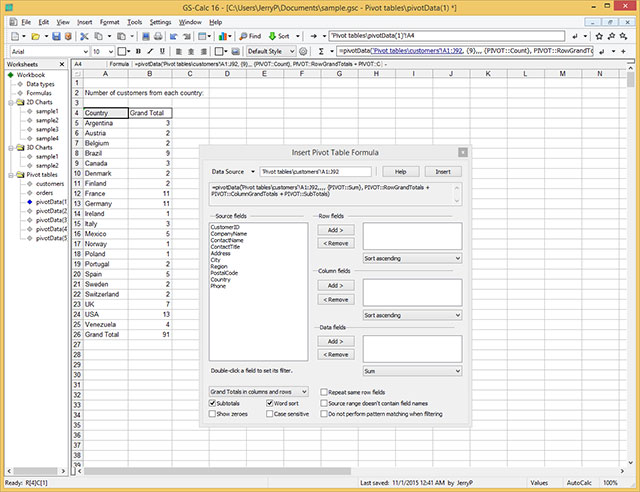Disable the Word sort checkbox
This screenshot has height=492, width=640.
click(x=271, y=402)
